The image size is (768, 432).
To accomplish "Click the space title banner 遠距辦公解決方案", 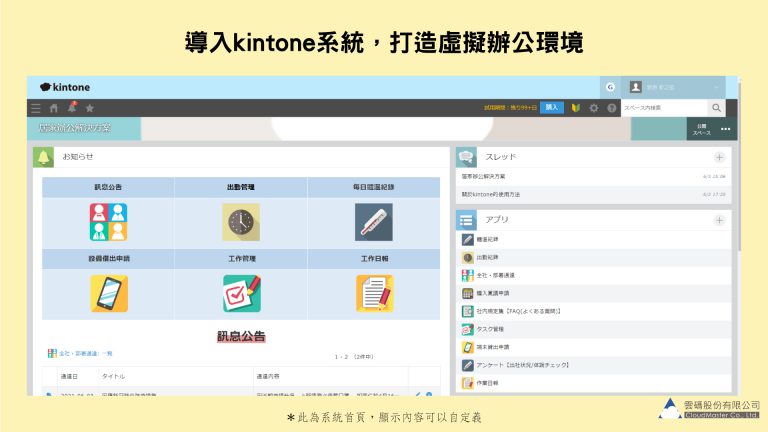I will pos(74,128).
